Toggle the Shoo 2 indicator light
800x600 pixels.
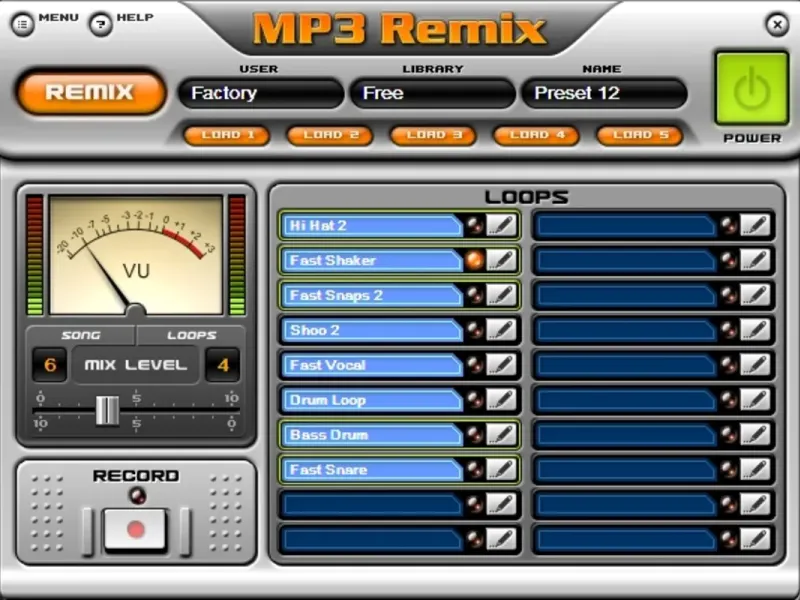pos(474,330)
